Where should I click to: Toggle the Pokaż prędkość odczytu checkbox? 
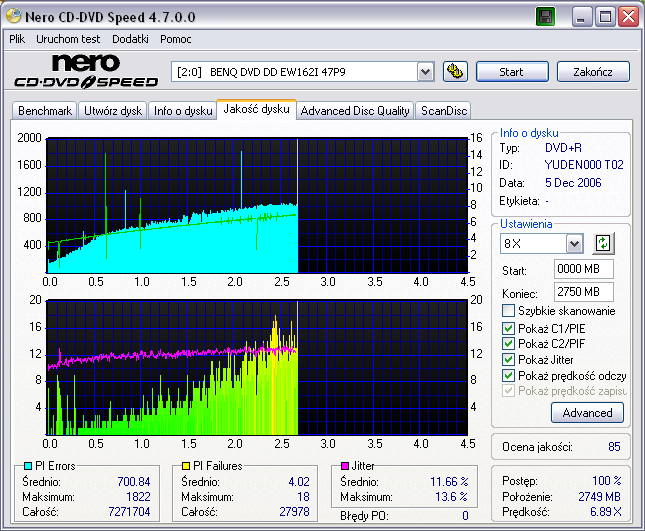[x=508, y=376]
